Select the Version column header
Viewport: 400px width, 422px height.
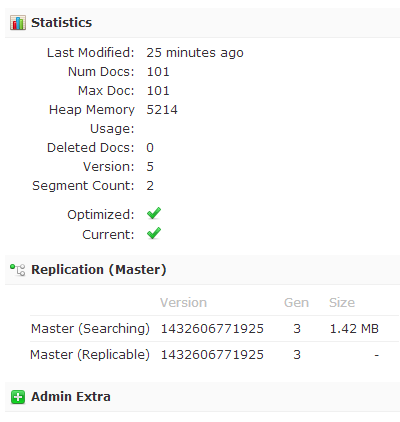[183, 303]
